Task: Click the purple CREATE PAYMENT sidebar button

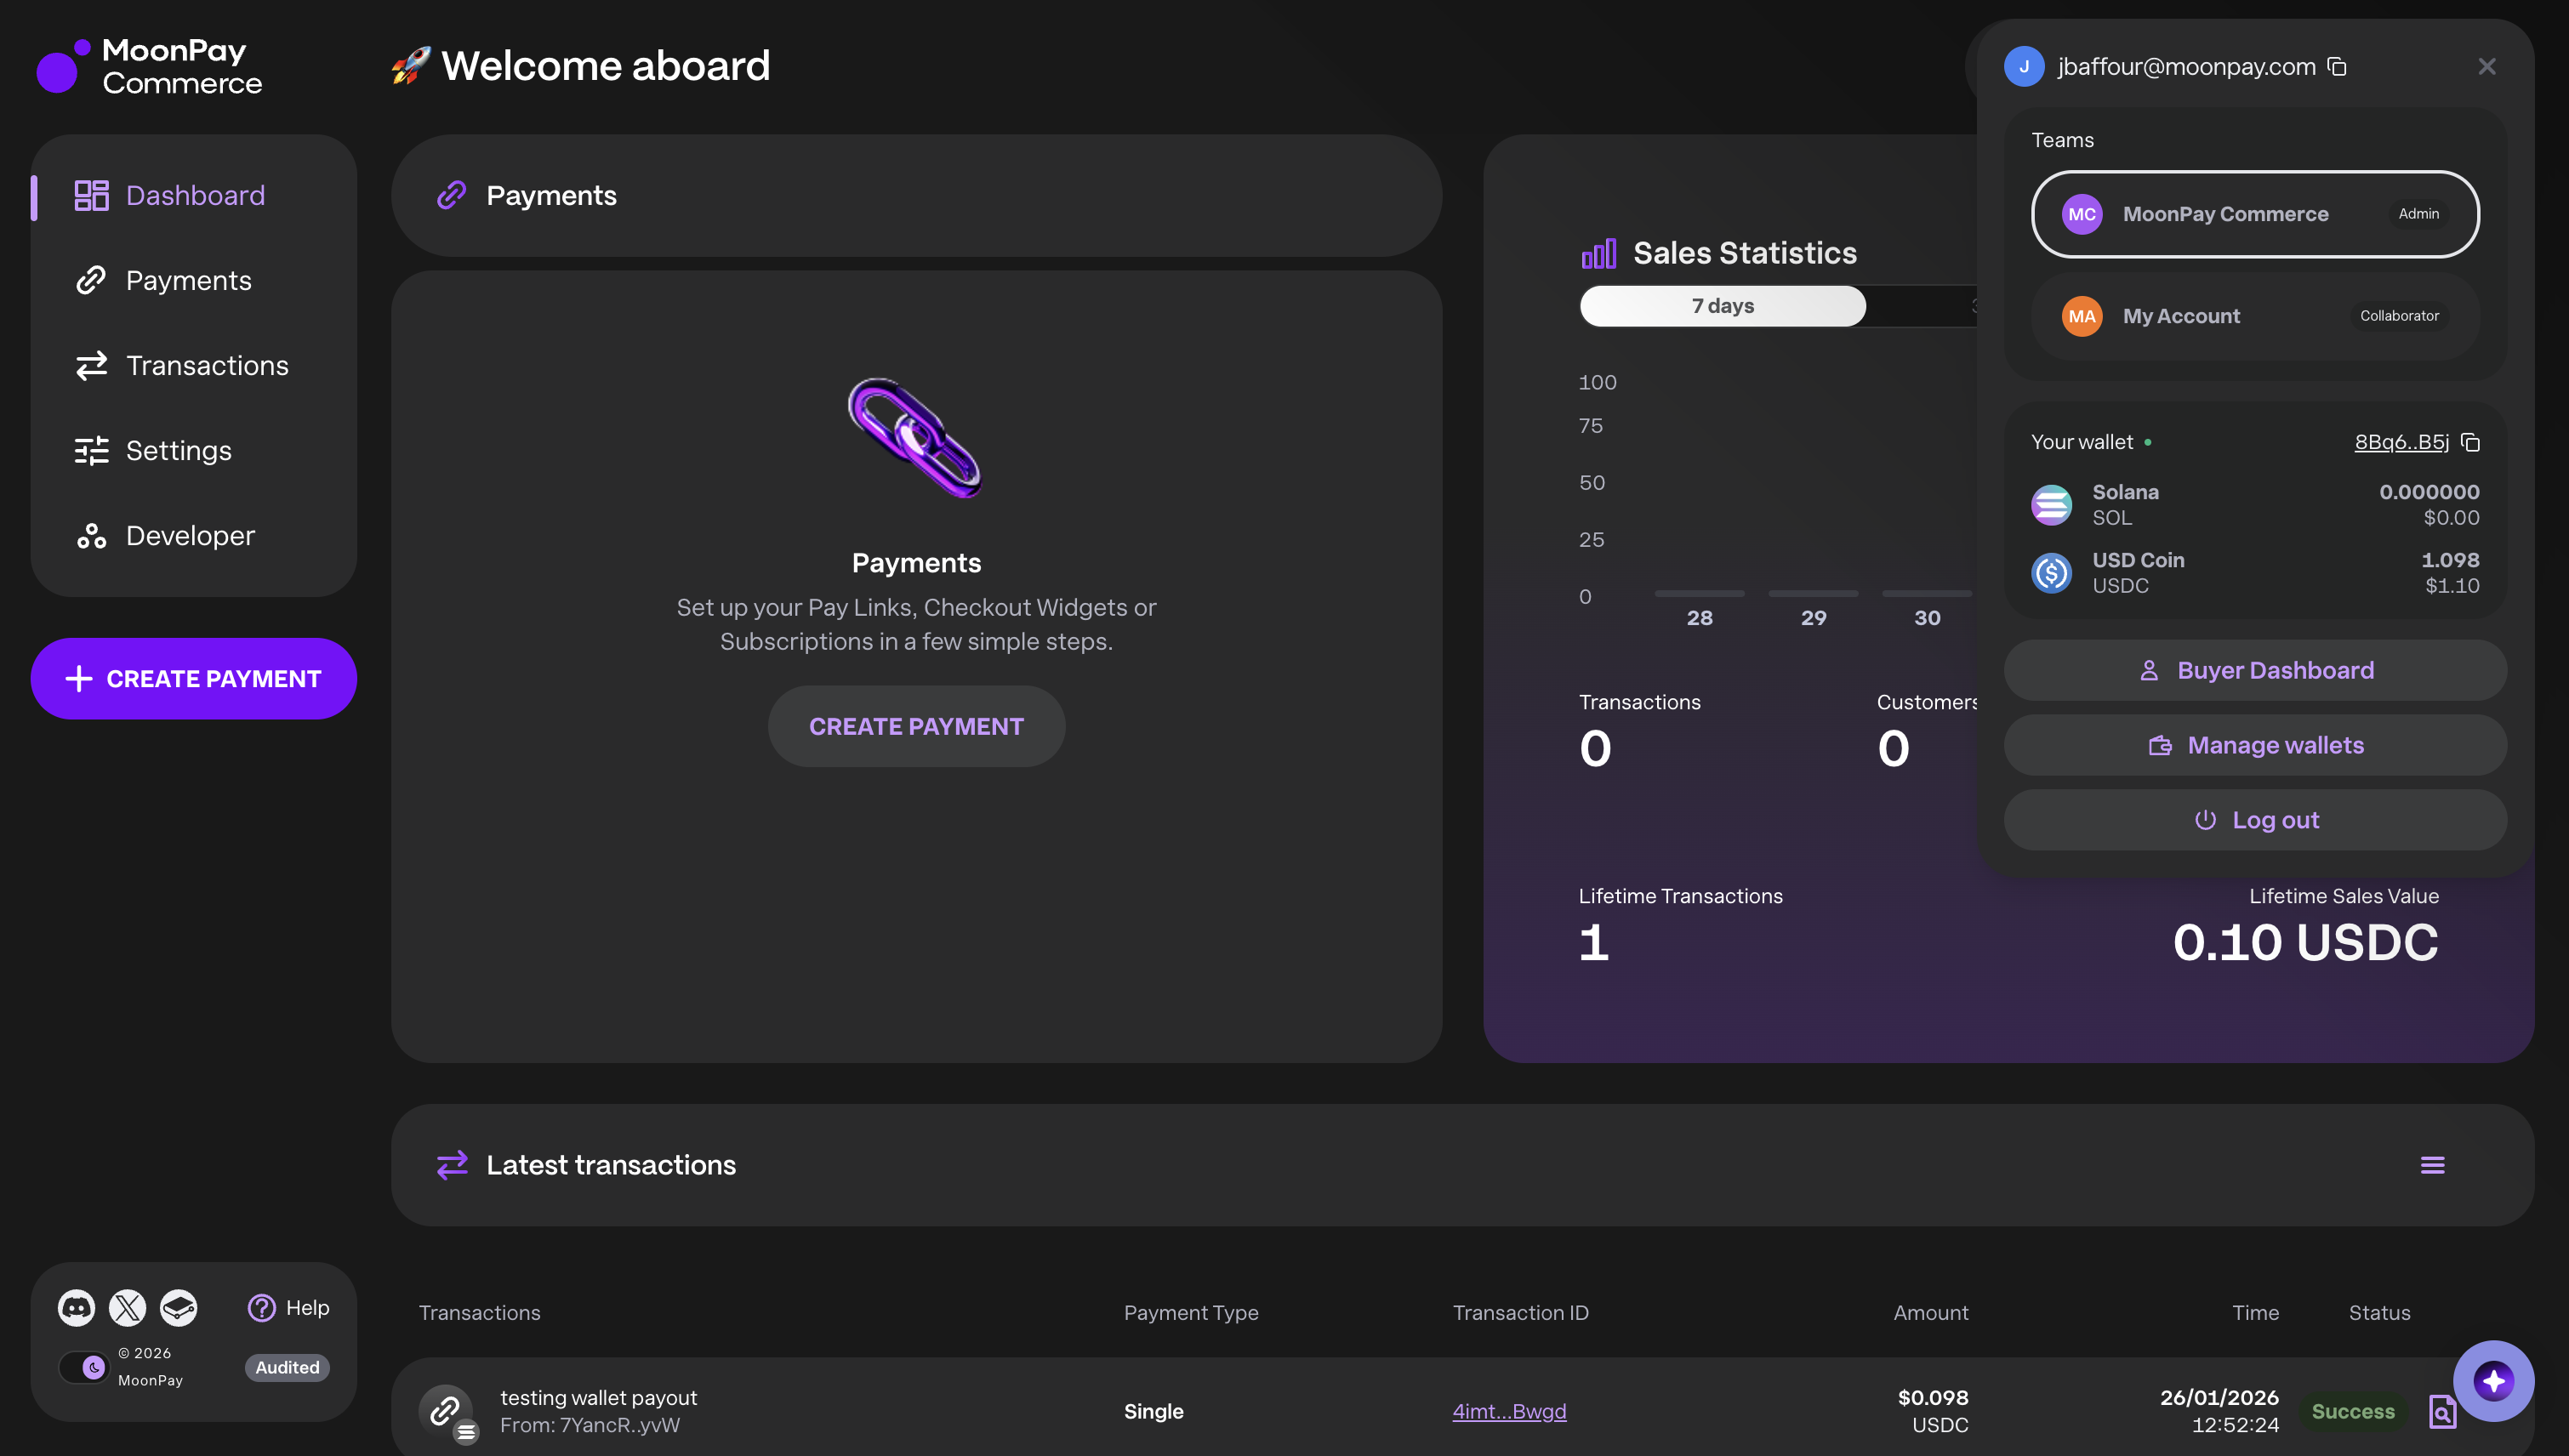Action: click(193, 679)
